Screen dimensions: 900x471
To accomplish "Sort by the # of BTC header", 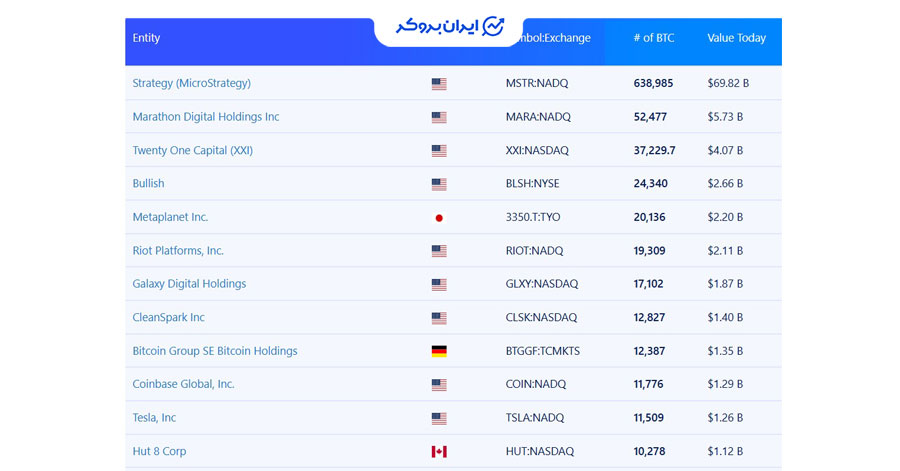I will [x=654, y=38].
